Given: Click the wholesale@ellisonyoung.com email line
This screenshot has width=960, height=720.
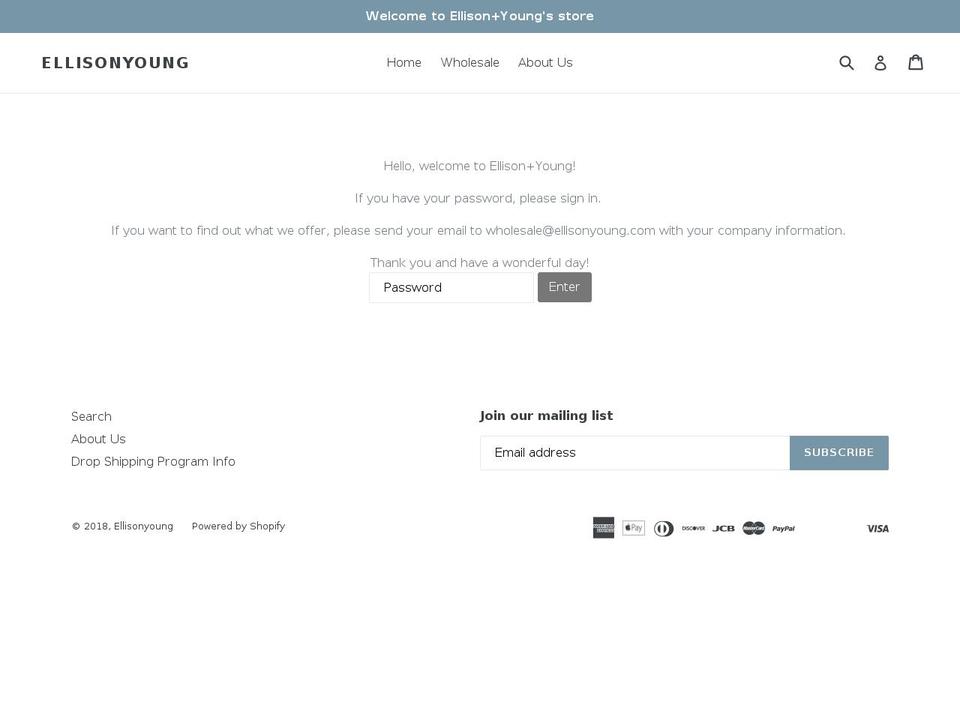Looking at the screenshot, I should (x=478, y=231).
